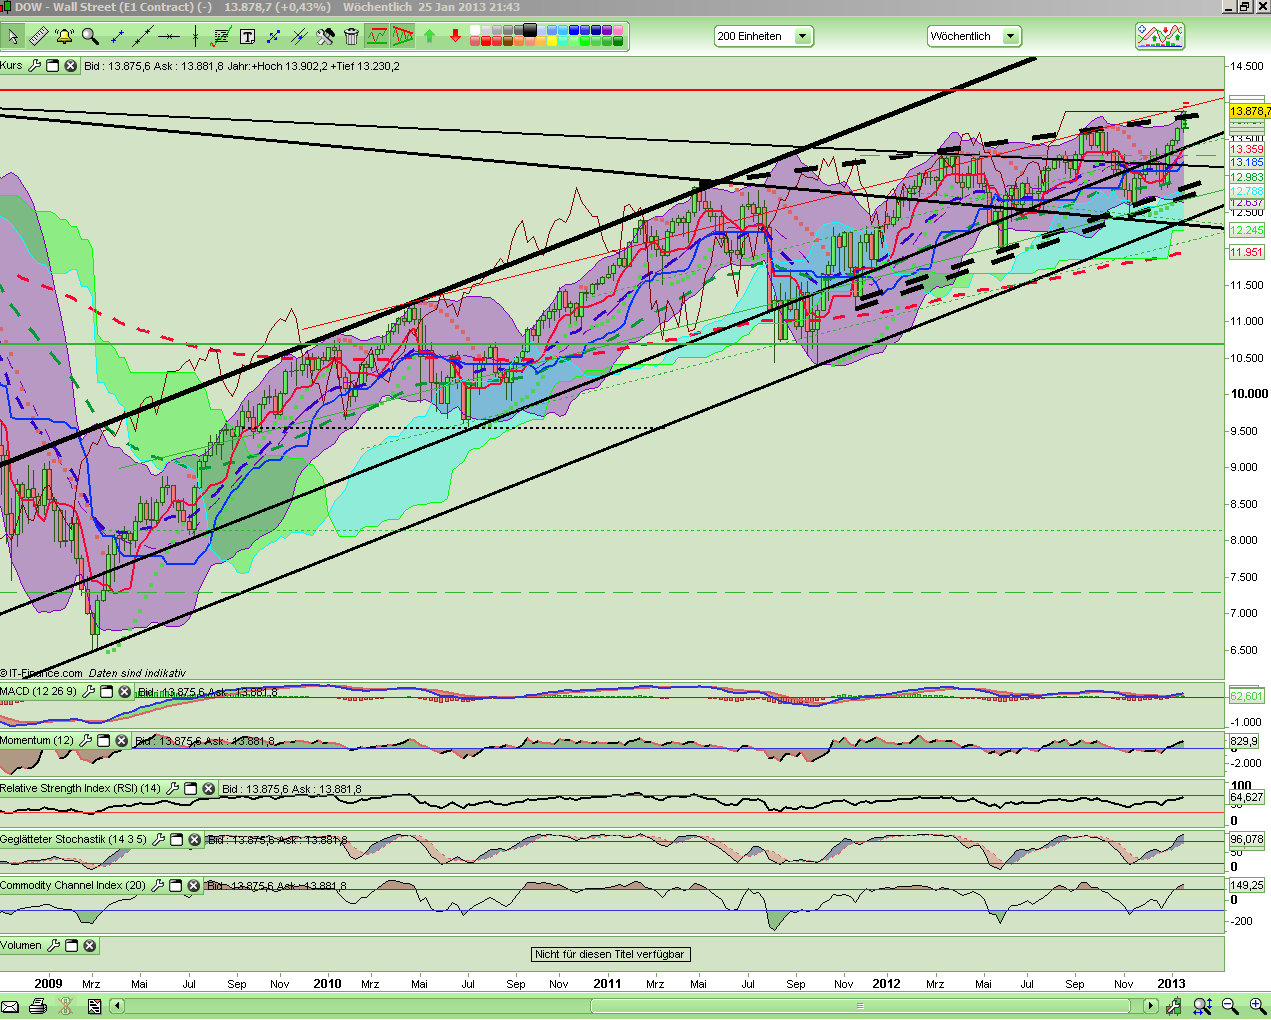The image size is (1271, 1020).
Task: Select the horizontal line tool
Action: pos(169,37)
